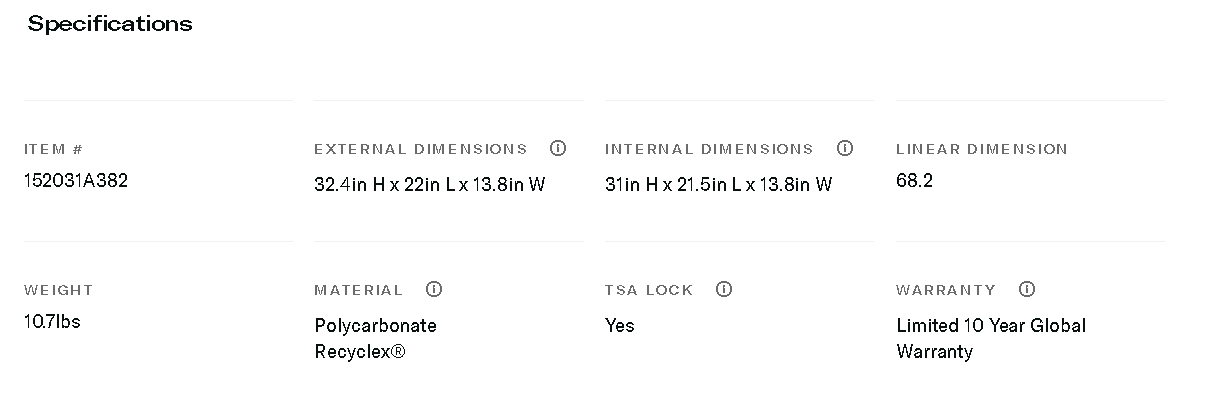
Task: Click the EXTERNAL DIMENSIONS label
Action: point(420,149)
